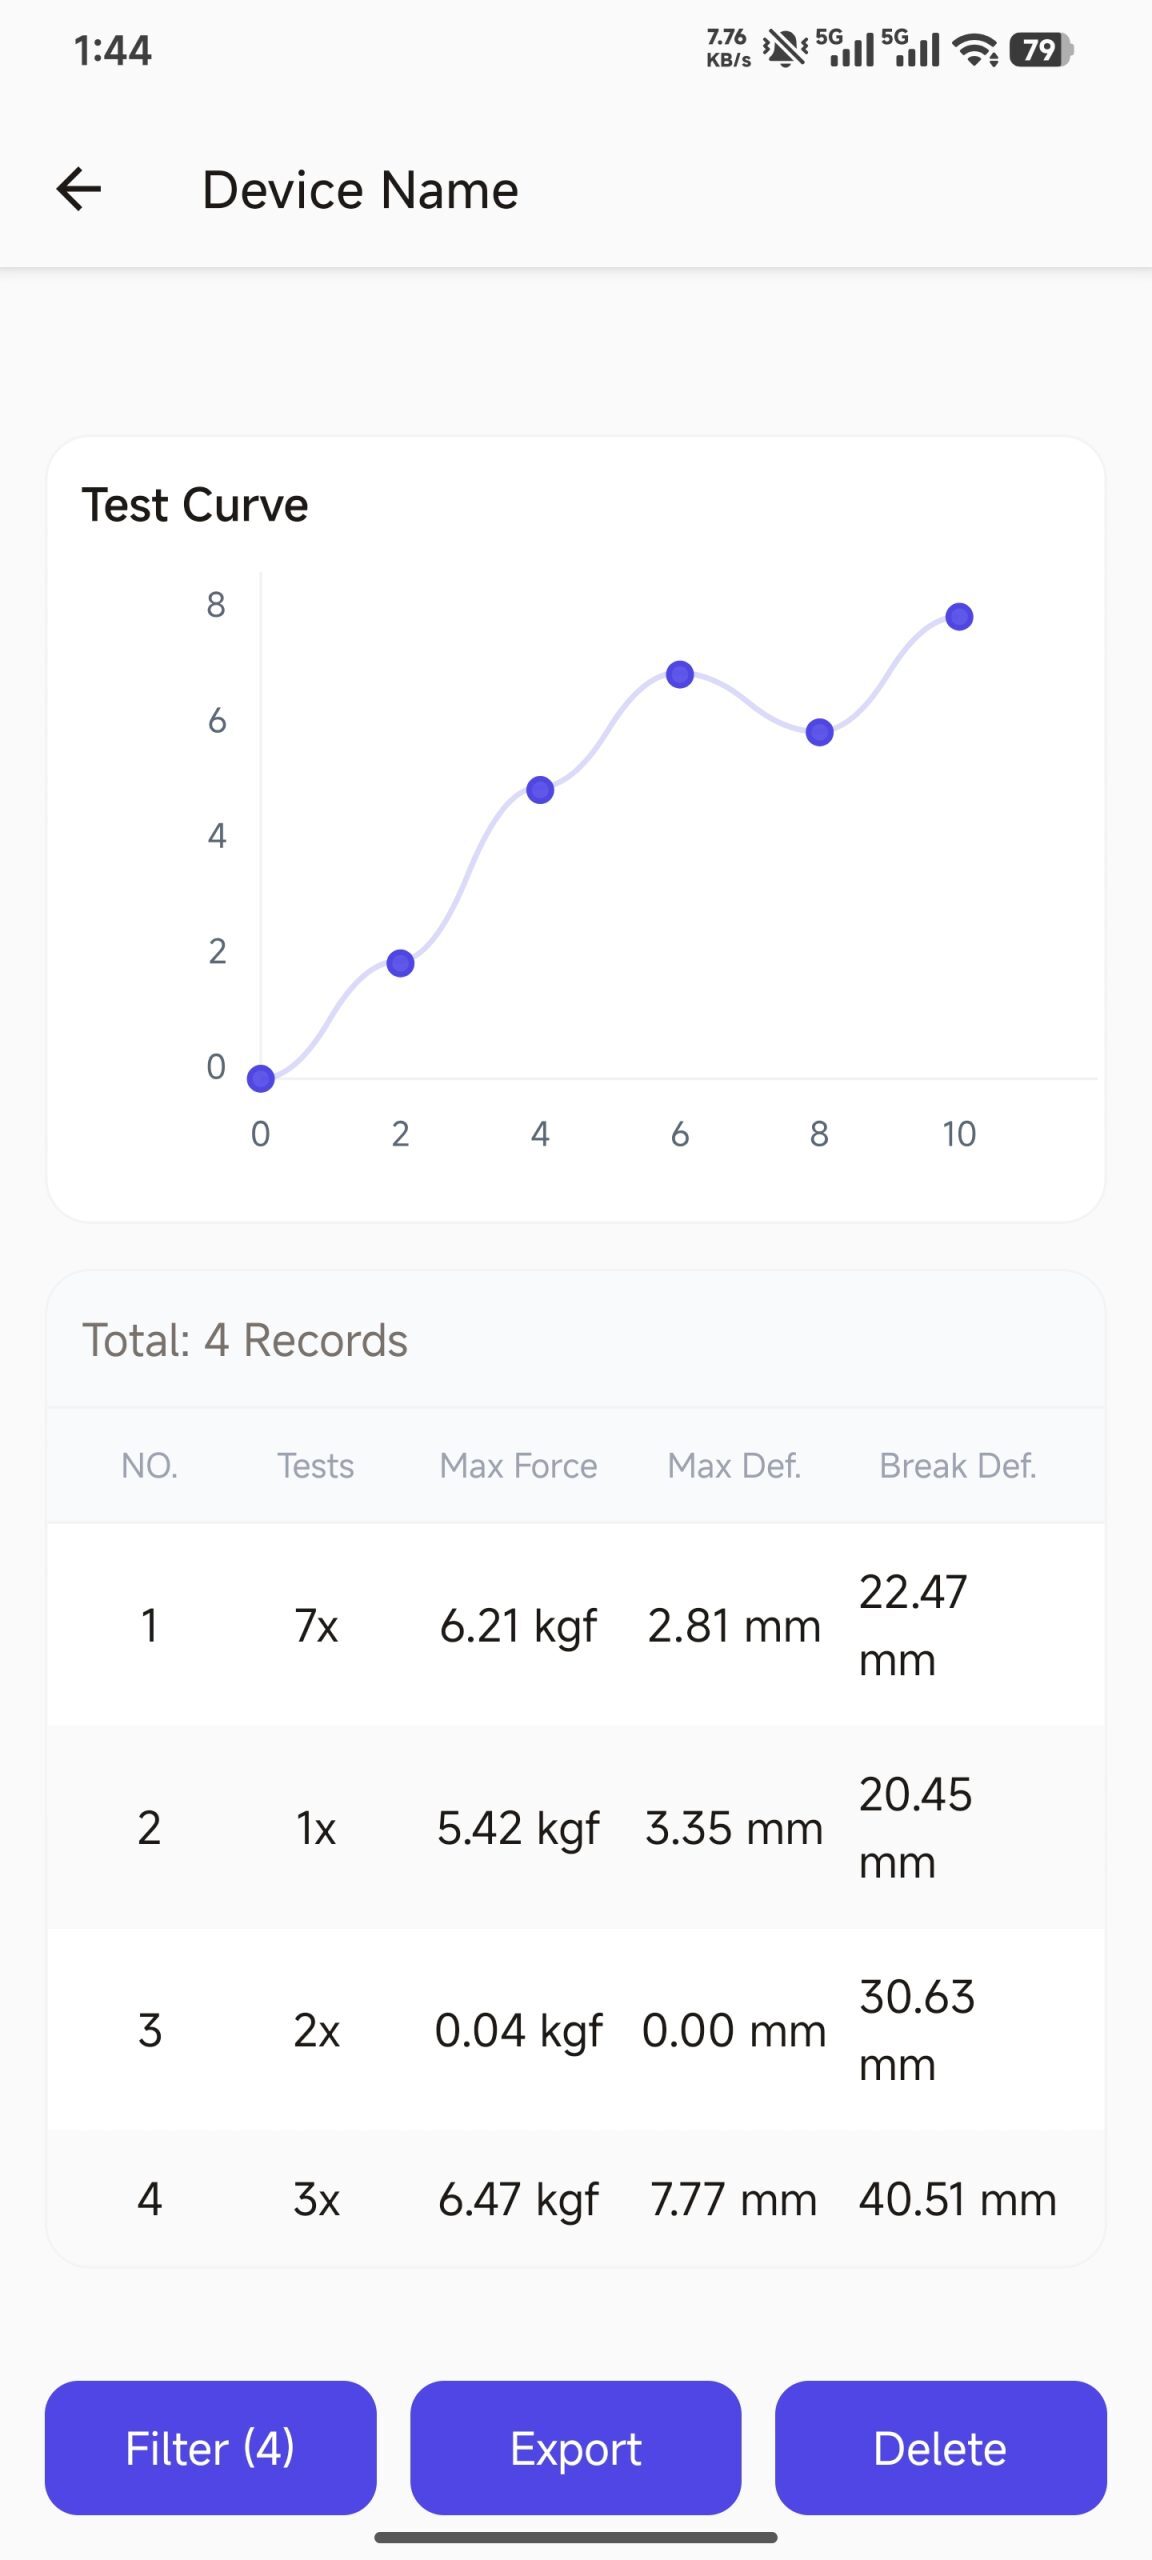1152x2560 pixels.
Task: Tap the chart origin data point
Action: (261, 1079)
